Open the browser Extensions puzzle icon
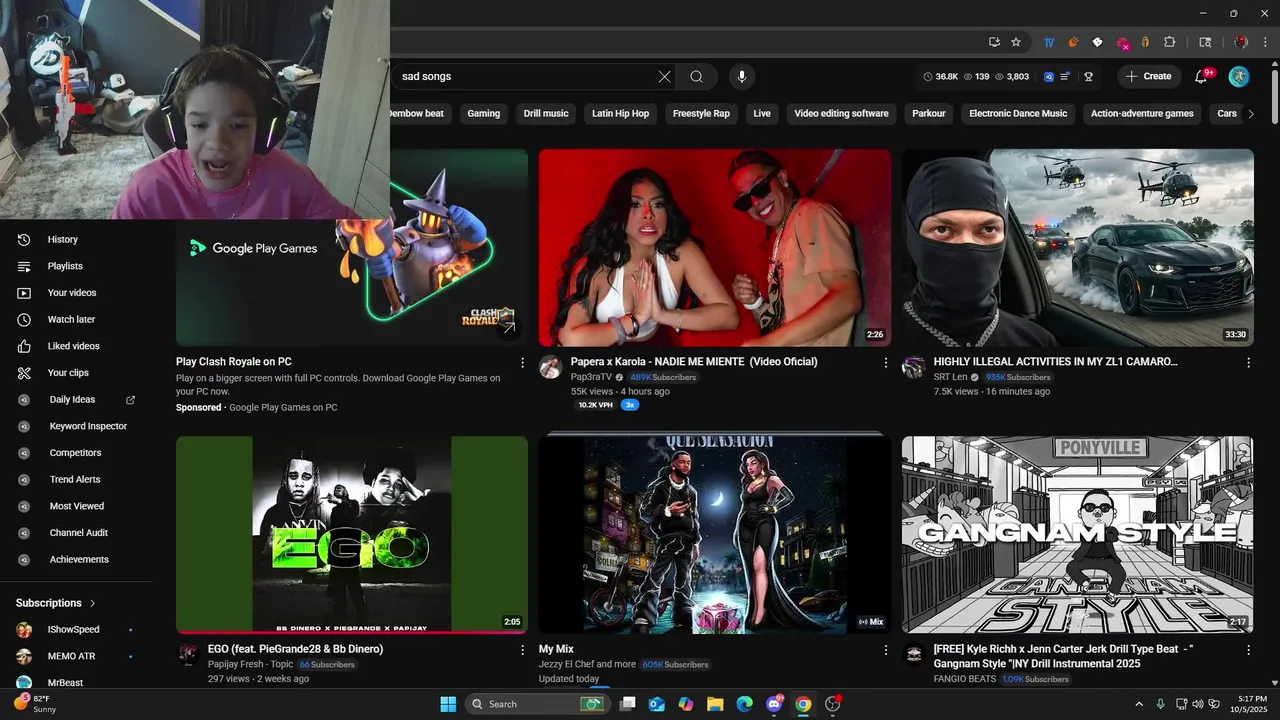Viewport: 1280px width, 720px height. click(1170, 42)
